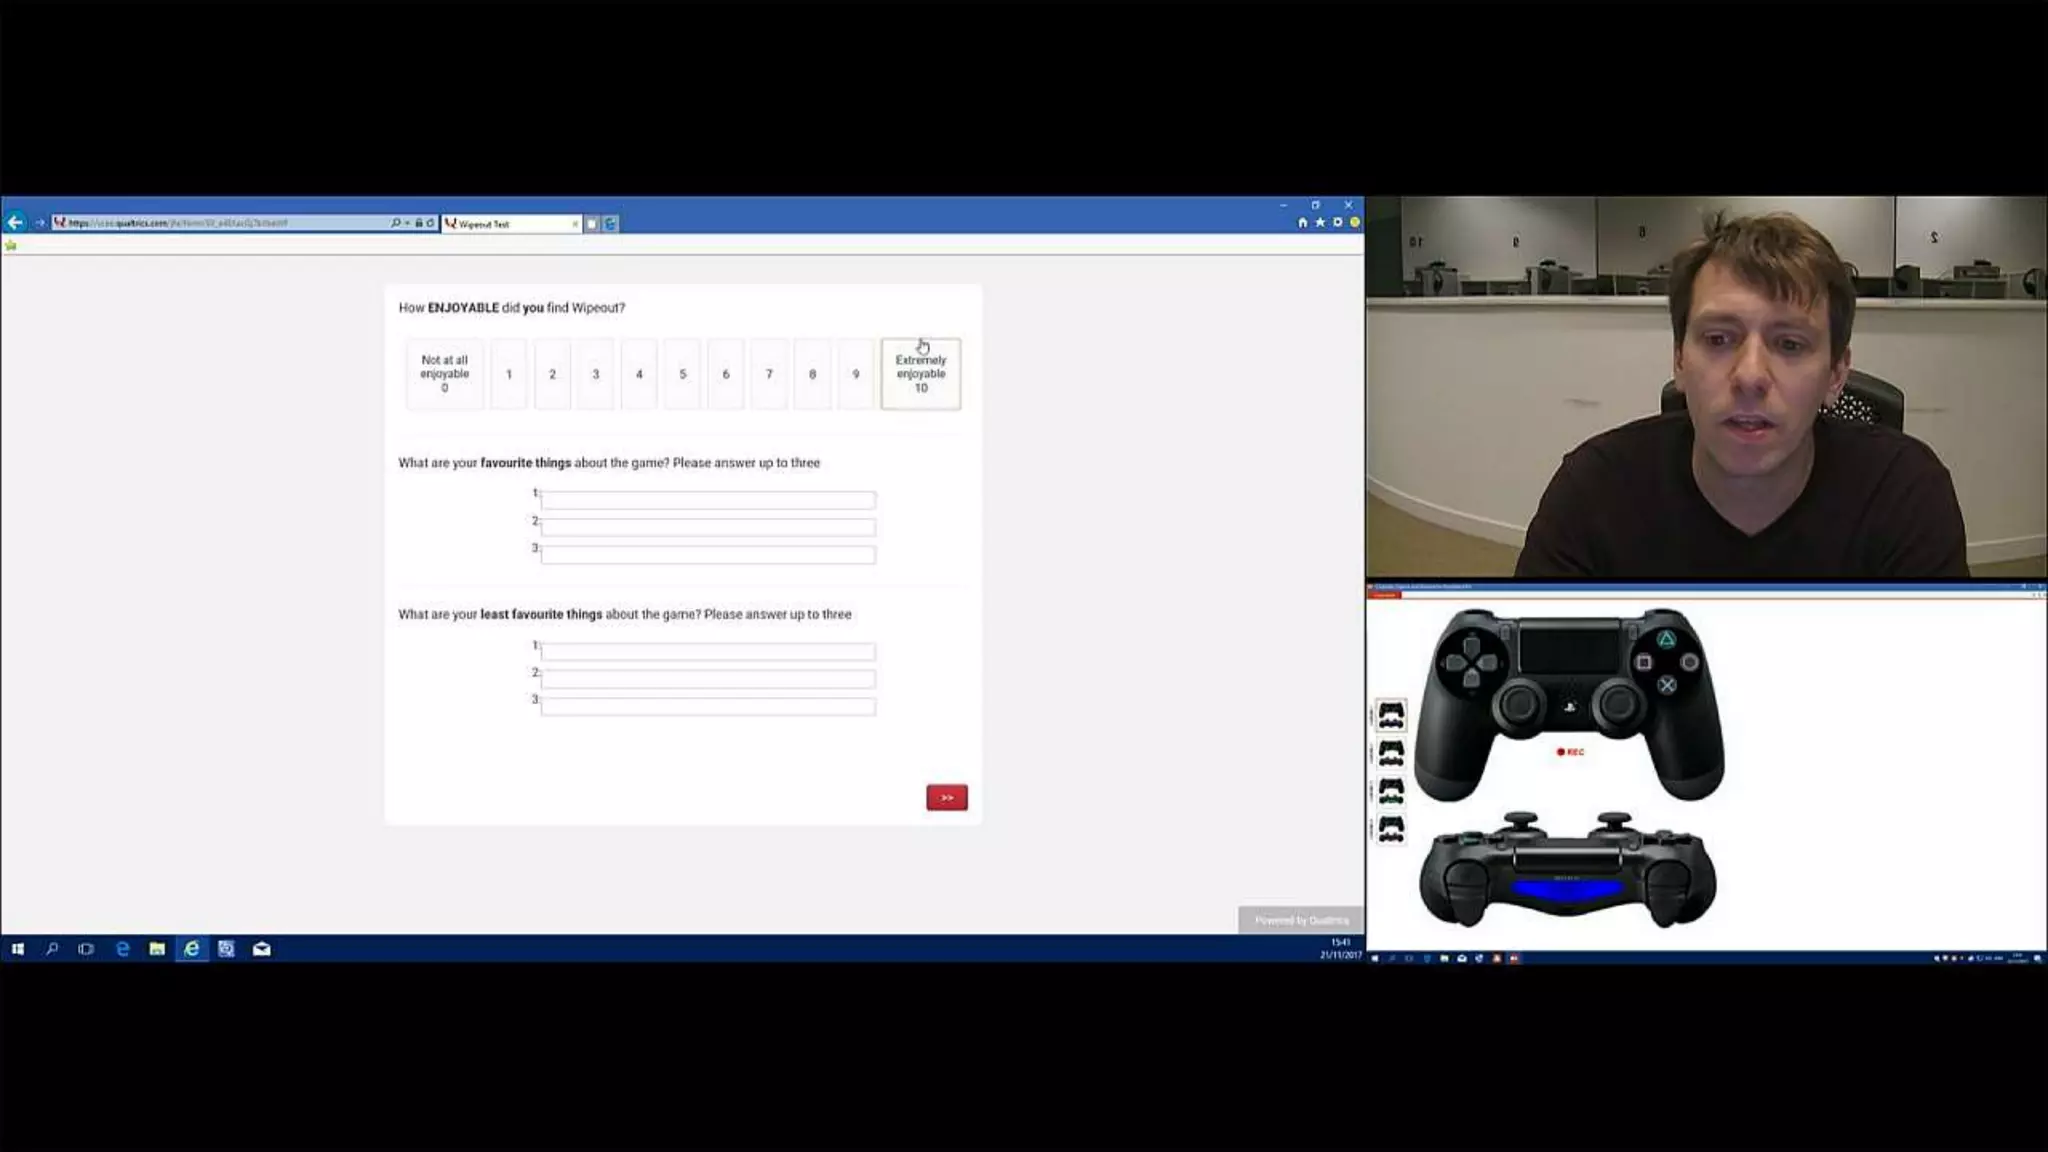Click the browser back arrow button
The image size is (2048, 1152).
pyautogui.click(x=15, y=222)
